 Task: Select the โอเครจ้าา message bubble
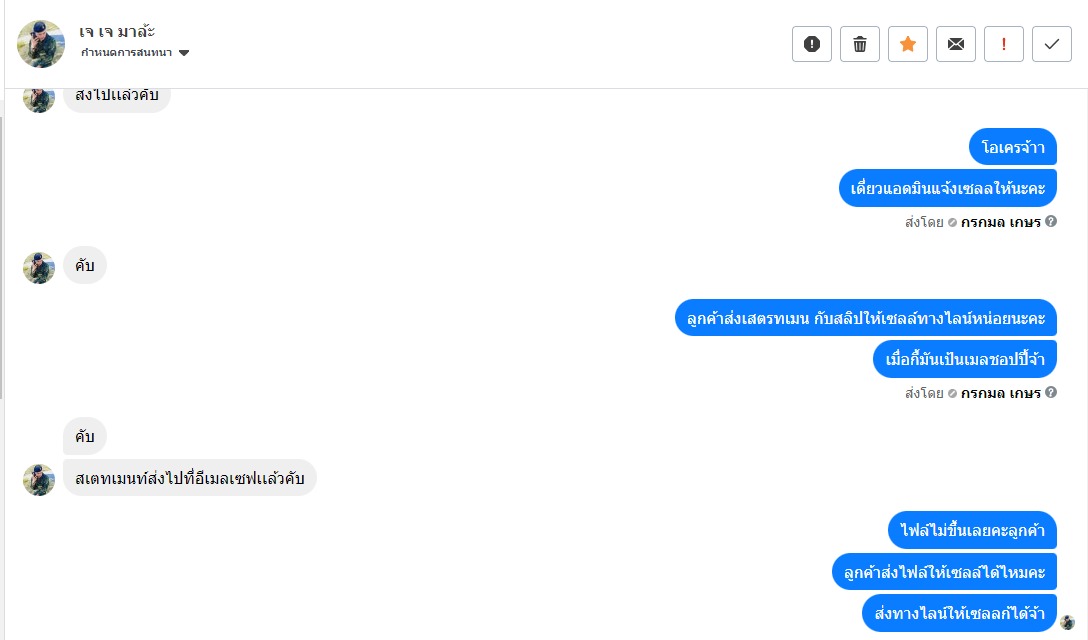[1013, 146]
